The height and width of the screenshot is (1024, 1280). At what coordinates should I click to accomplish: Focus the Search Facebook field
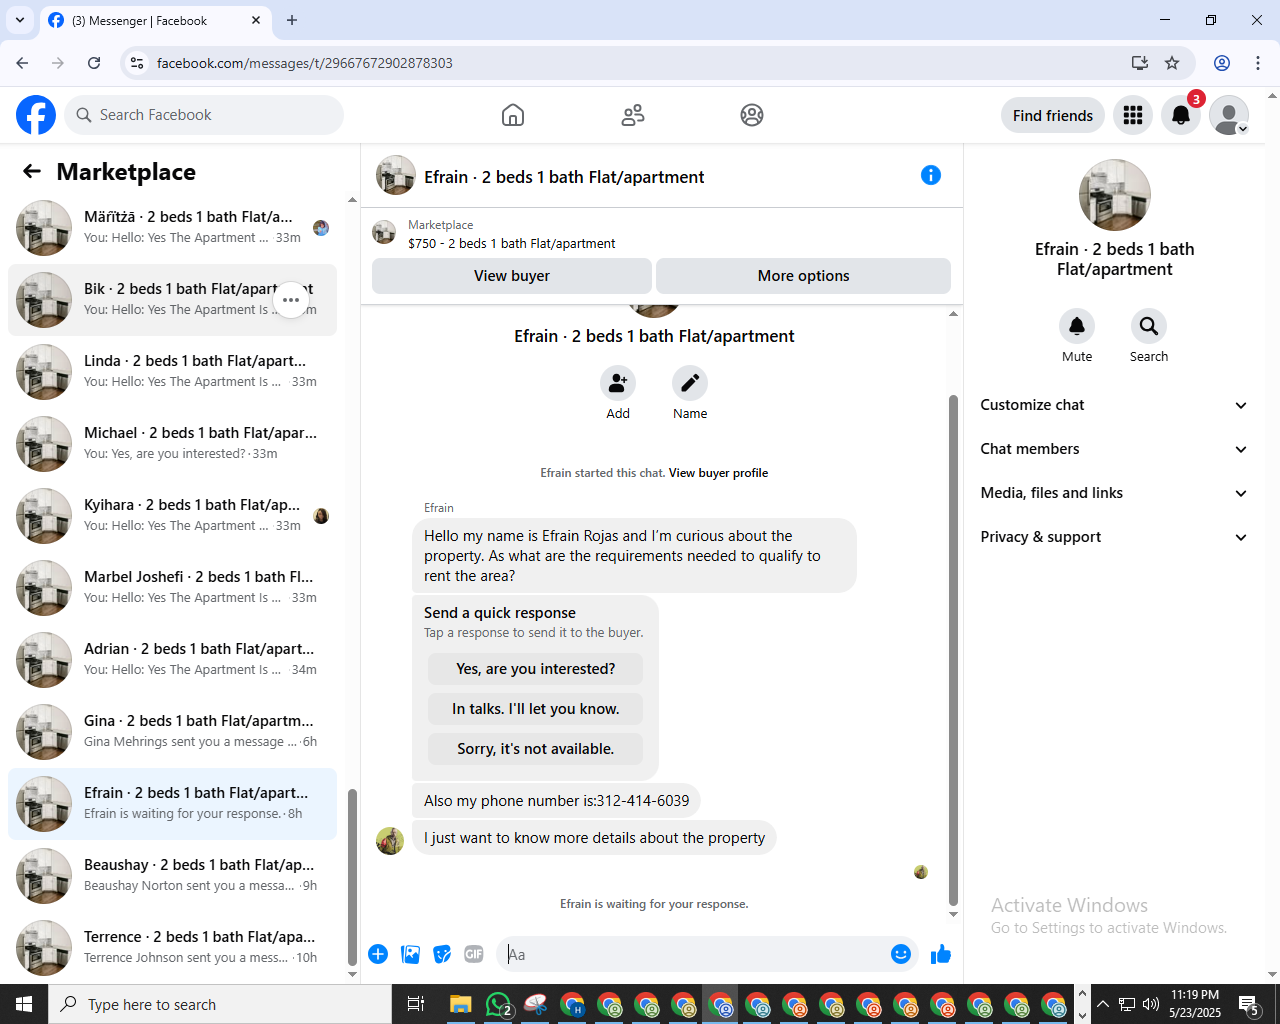click(204, 115)
